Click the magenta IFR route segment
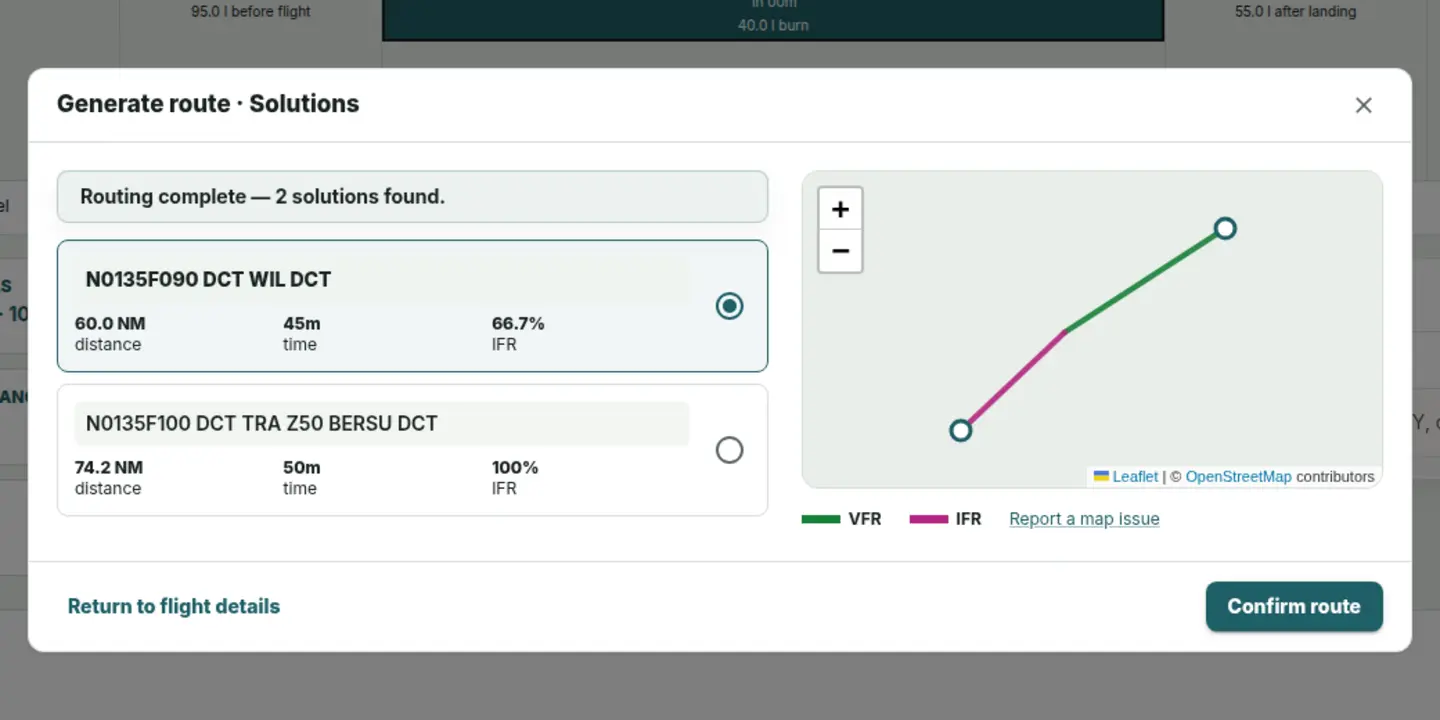The width and height of the screenshot is (1440, 720). 1014,380
